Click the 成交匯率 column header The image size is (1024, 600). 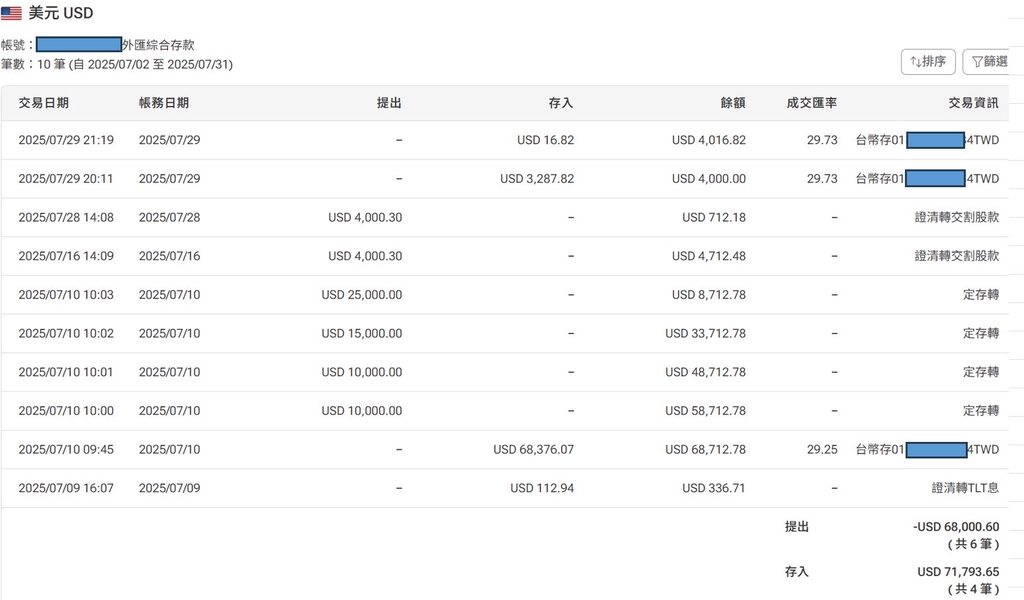[812, 103]
